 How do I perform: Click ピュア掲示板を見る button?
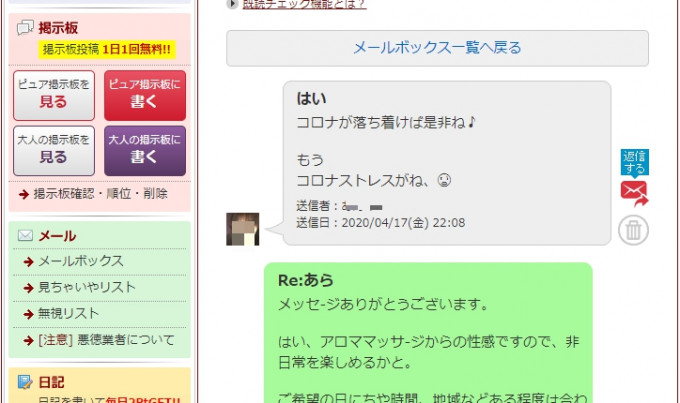click(54, 95)
